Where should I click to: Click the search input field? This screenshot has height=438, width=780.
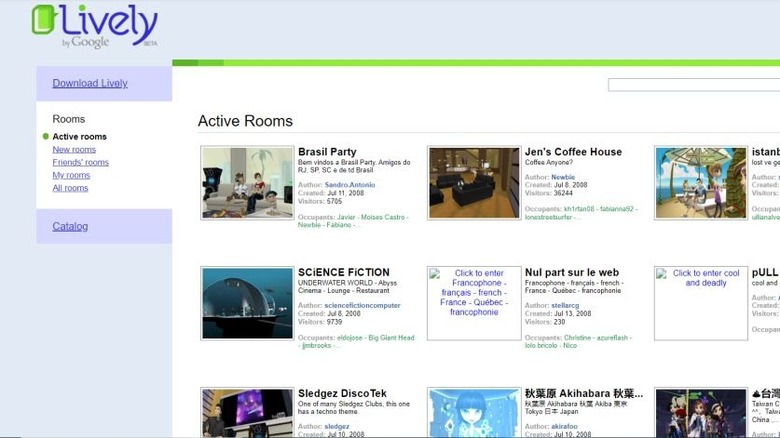pyautogui.click(x=693, y=85)
